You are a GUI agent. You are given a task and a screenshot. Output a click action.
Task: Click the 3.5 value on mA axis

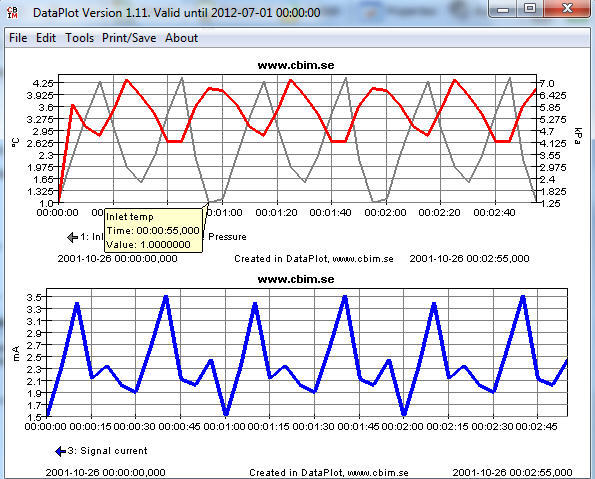[x=34, y=297]
